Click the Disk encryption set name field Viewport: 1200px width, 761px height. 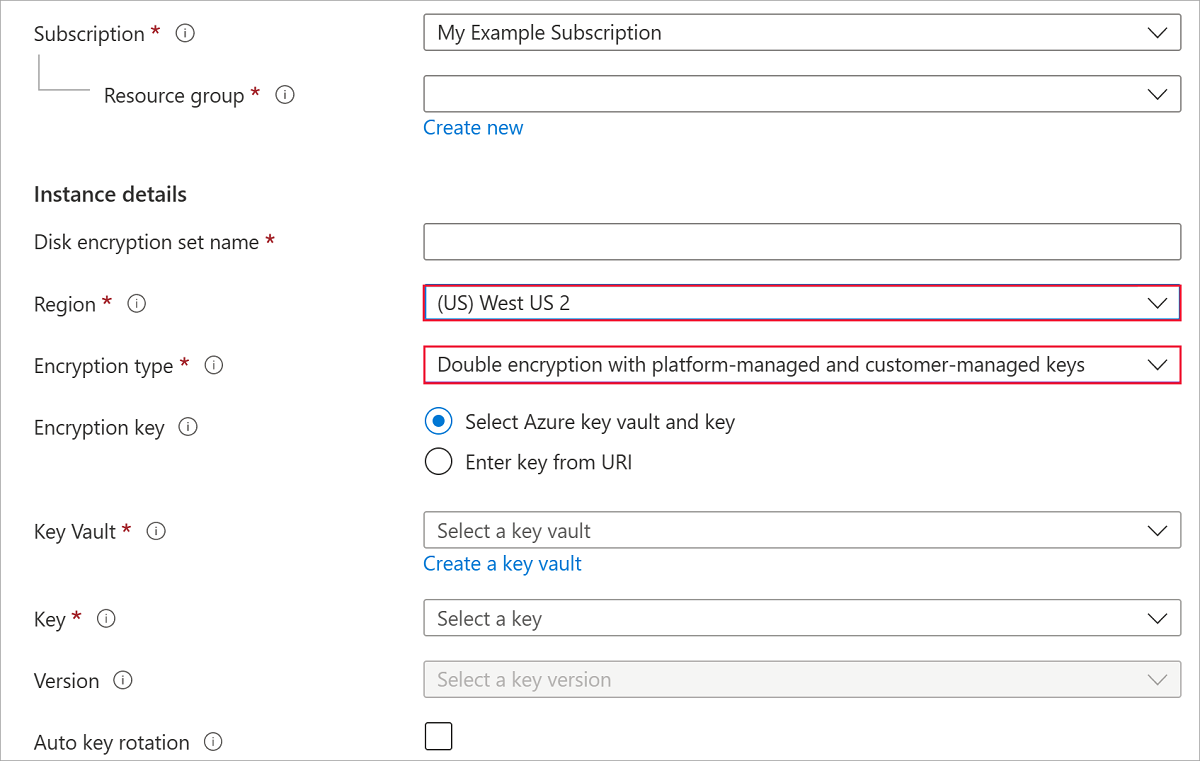pyautogui.click(x=801, y=242)
